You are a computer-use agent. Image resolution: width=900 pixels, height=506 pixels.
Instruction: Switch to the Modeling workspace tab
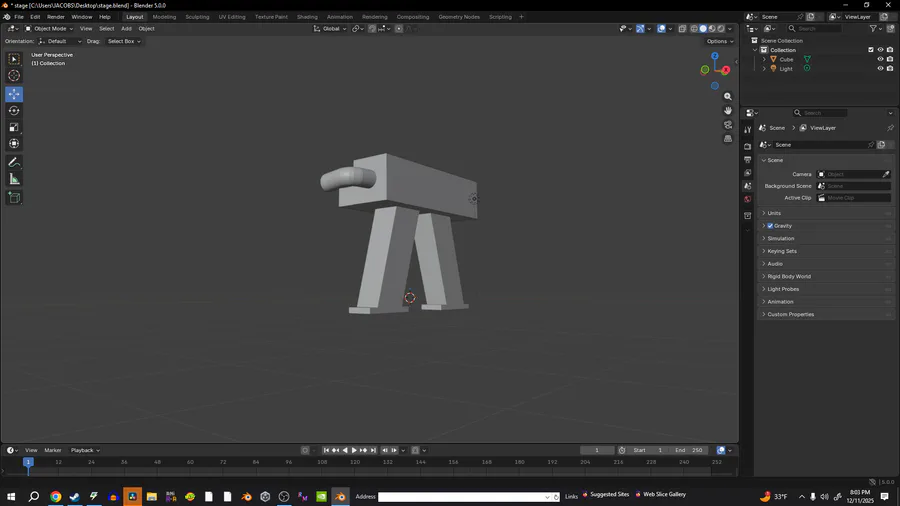(164, 17)
